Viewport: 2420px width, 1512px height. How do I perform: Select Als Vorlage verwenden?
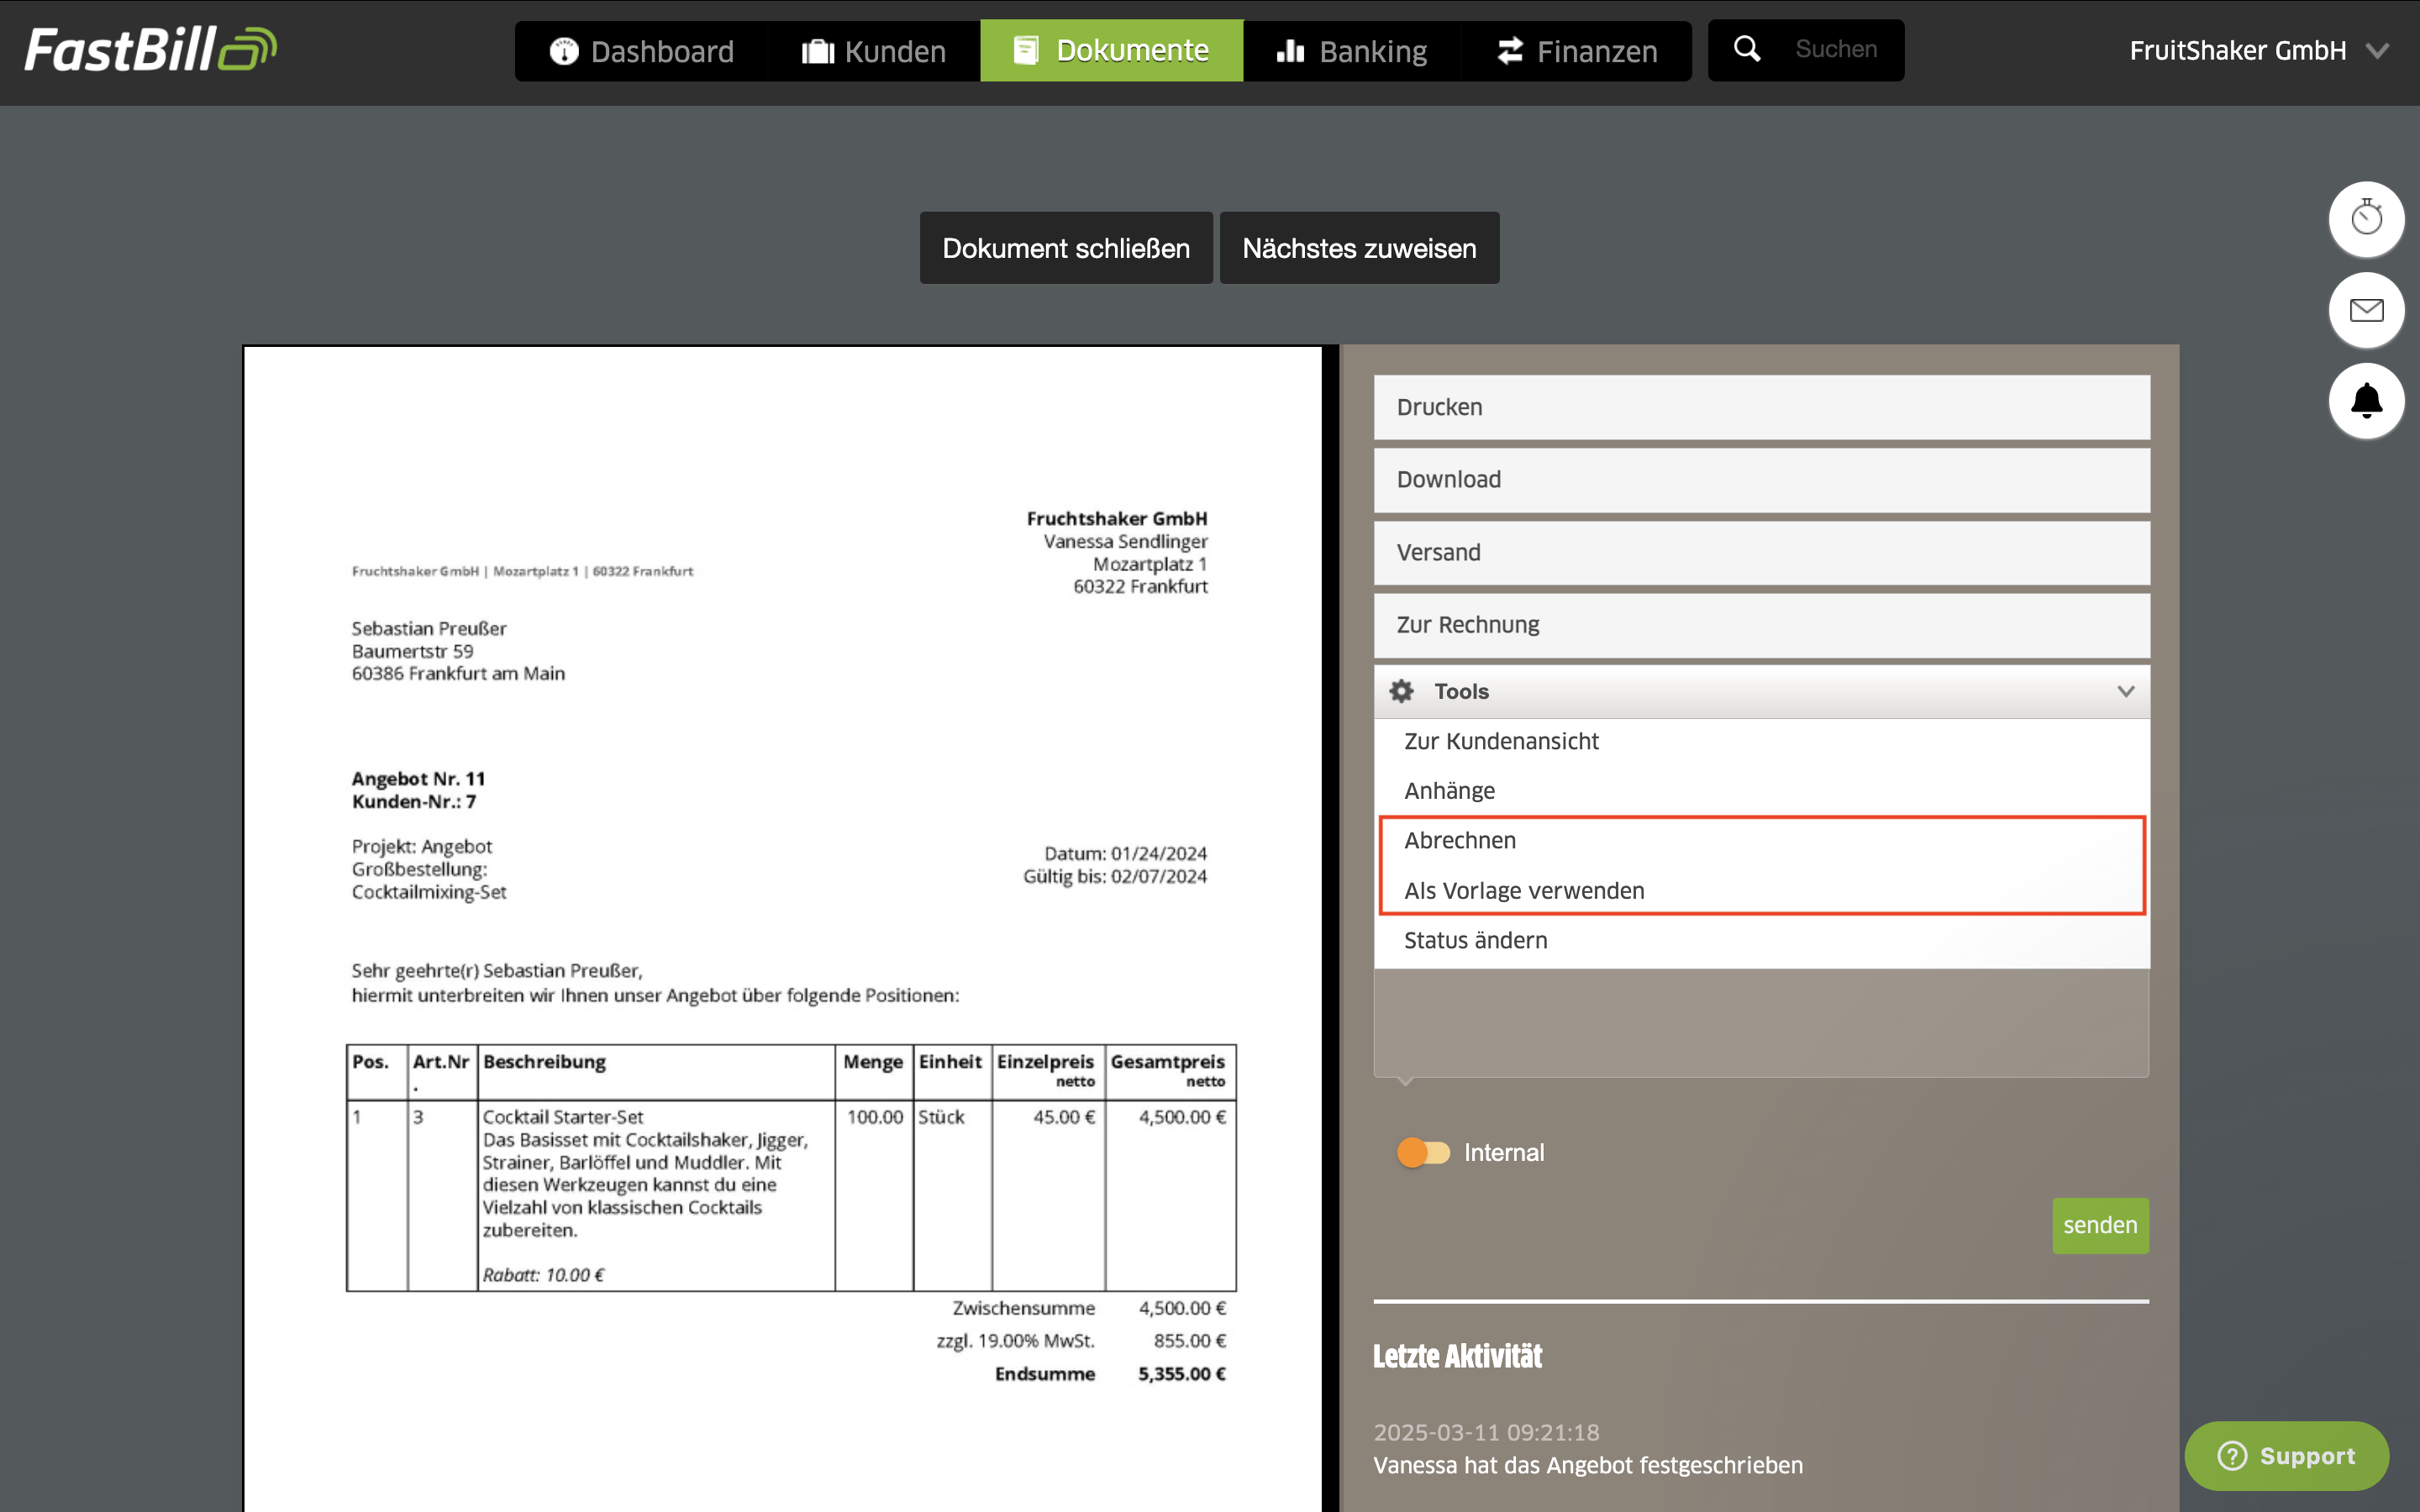(1762, 891)
